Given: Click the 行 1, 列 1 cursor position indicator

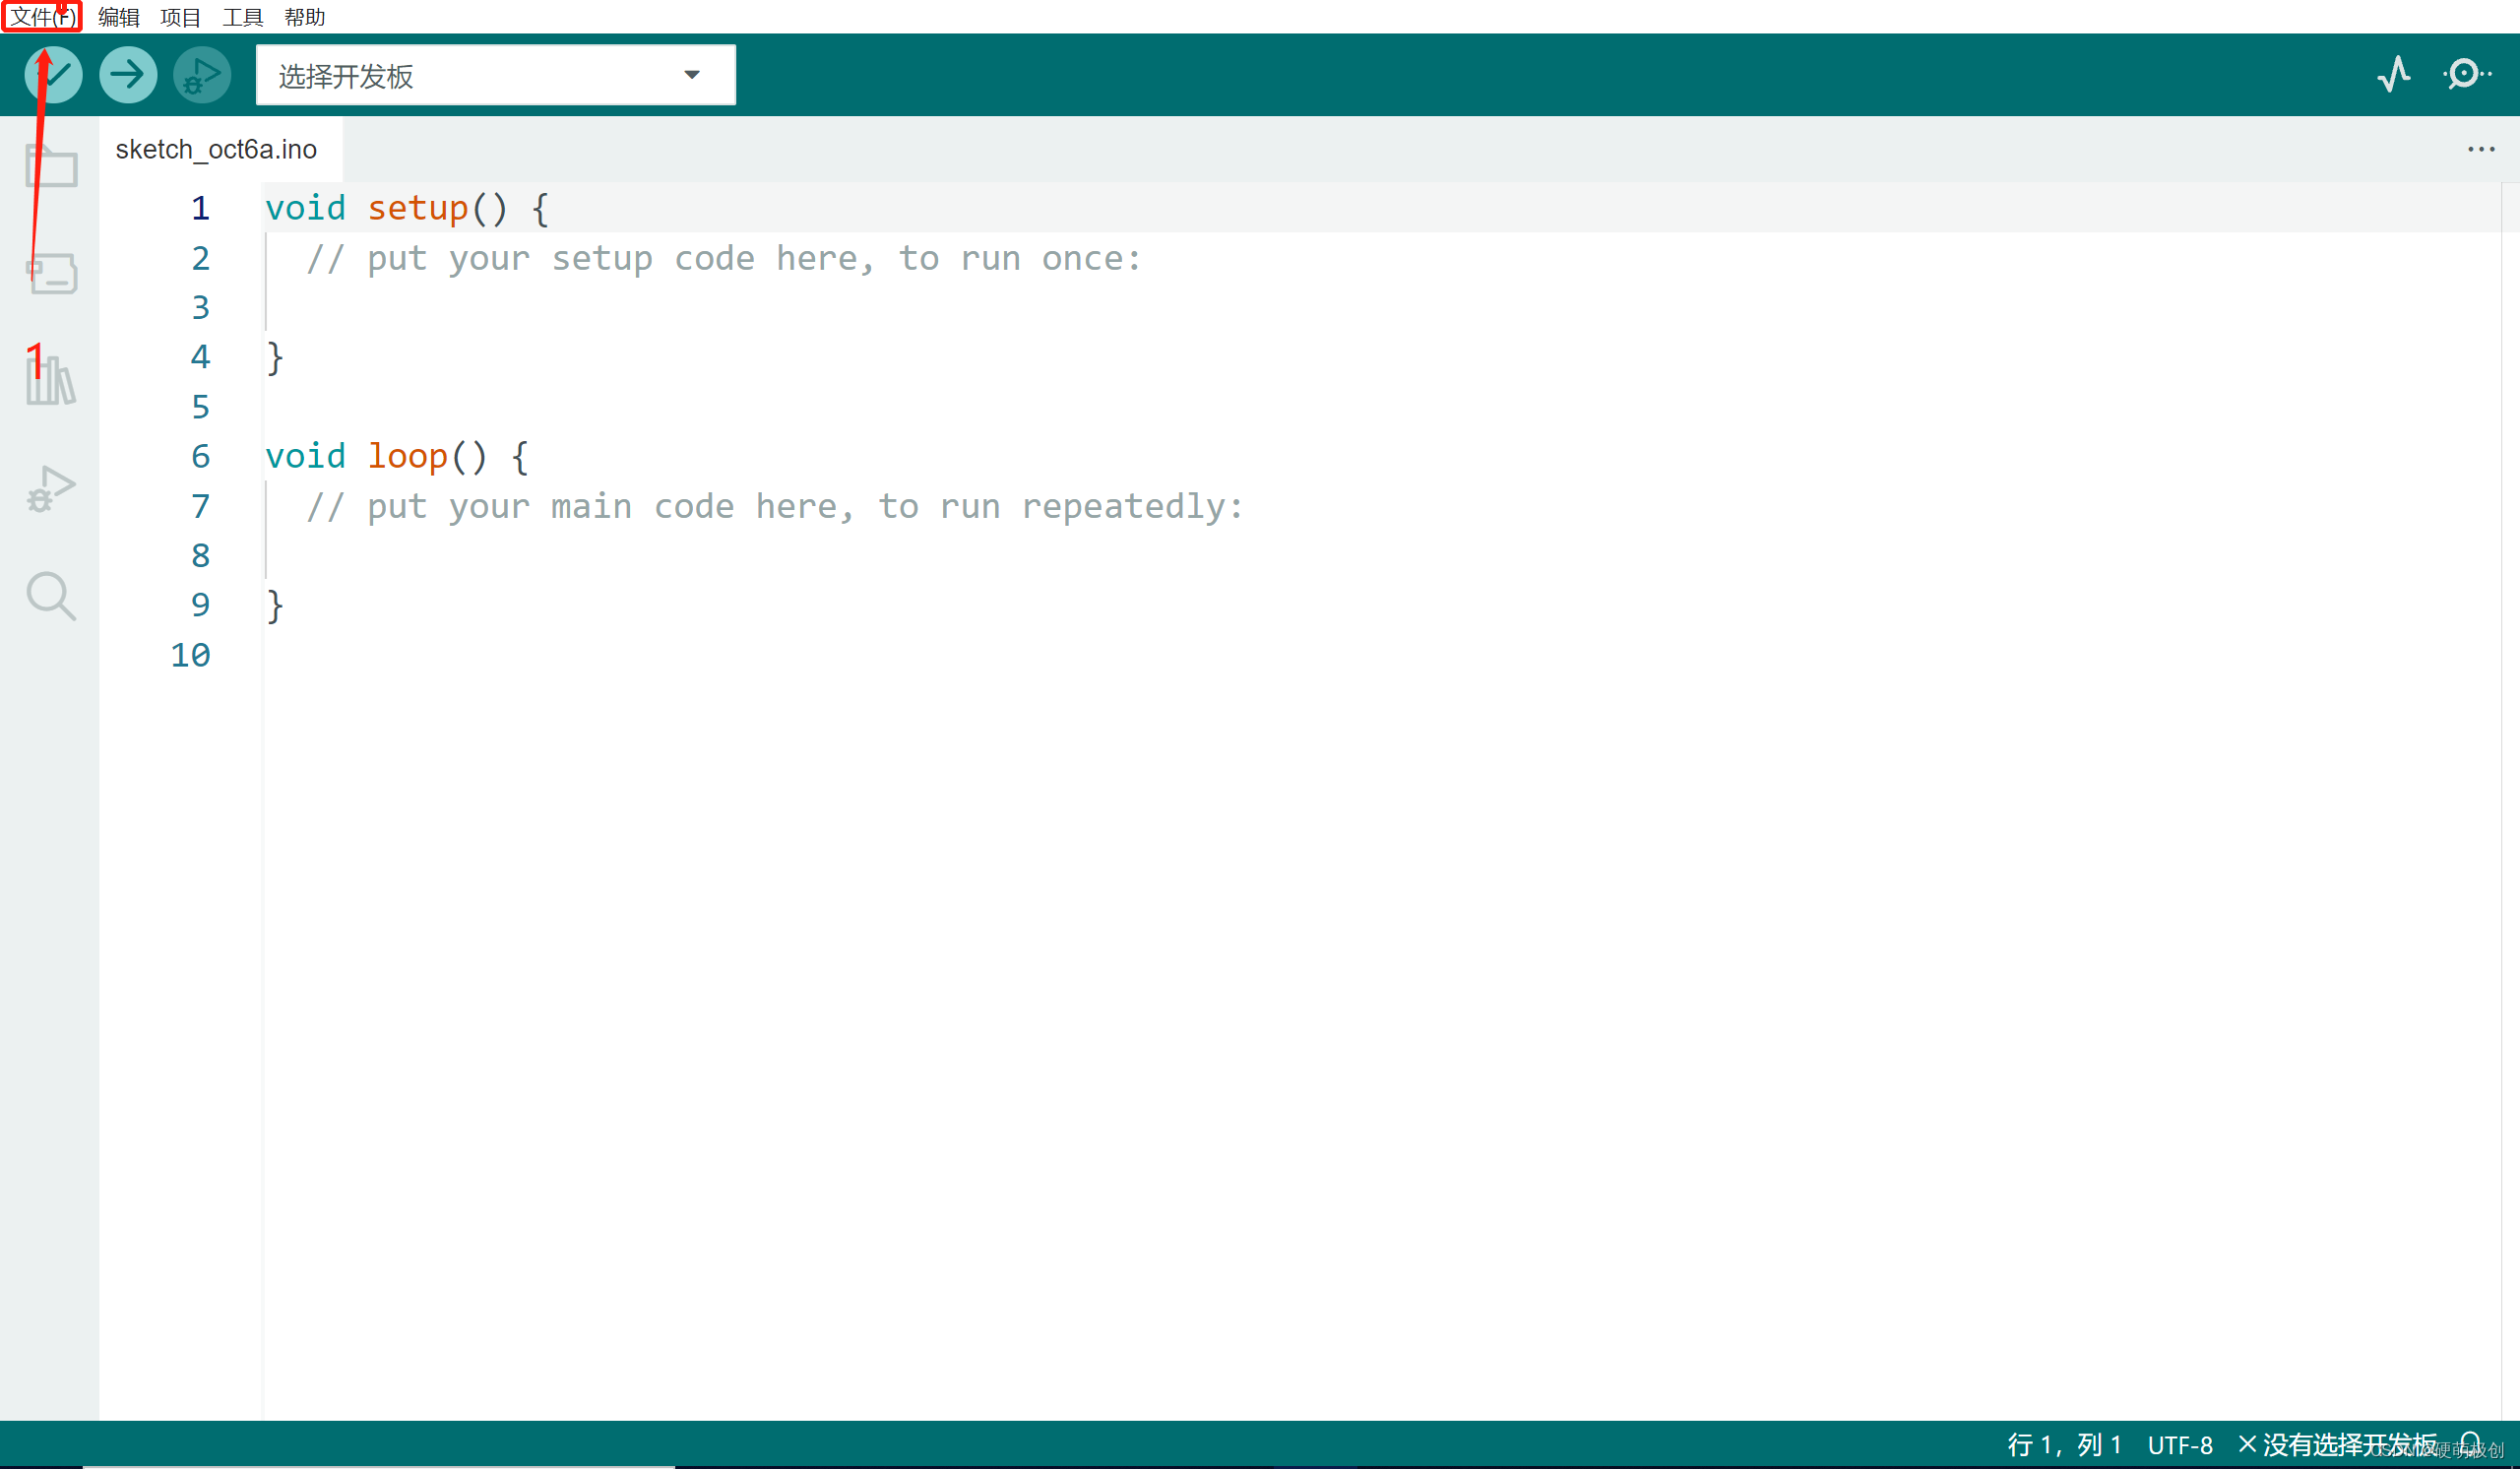Looking at the screenshot, I should [x=2064, y=1445].
